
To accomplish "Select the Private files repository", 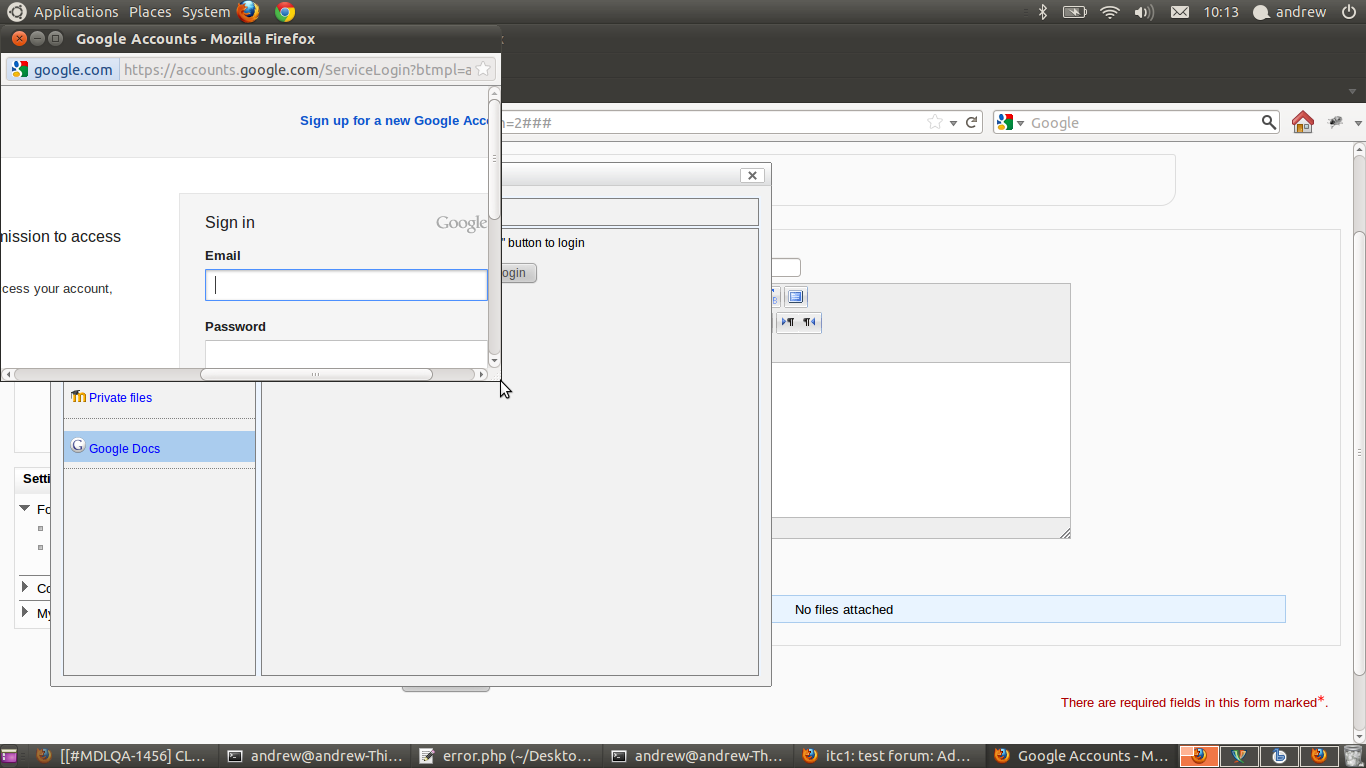I will tap(120, 397).
